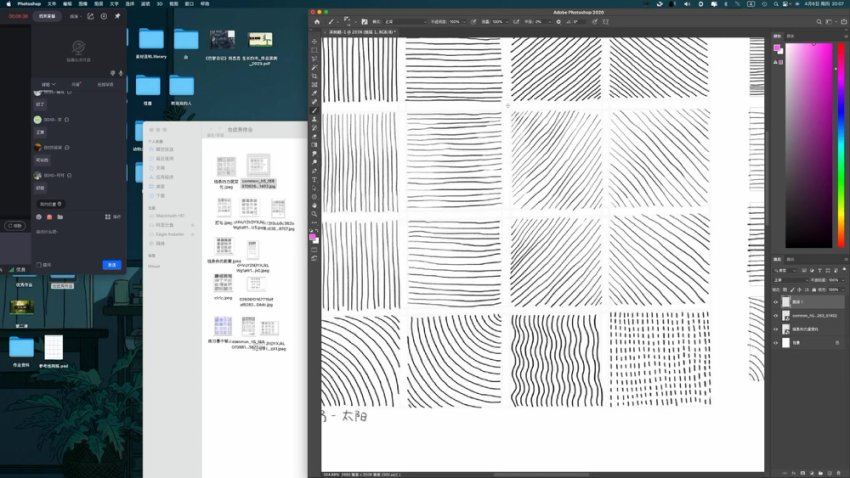Viewport: 850px width, 478px height.
Task: Open the brush blending Mode dropdown
Action: (x=405, y=22)
